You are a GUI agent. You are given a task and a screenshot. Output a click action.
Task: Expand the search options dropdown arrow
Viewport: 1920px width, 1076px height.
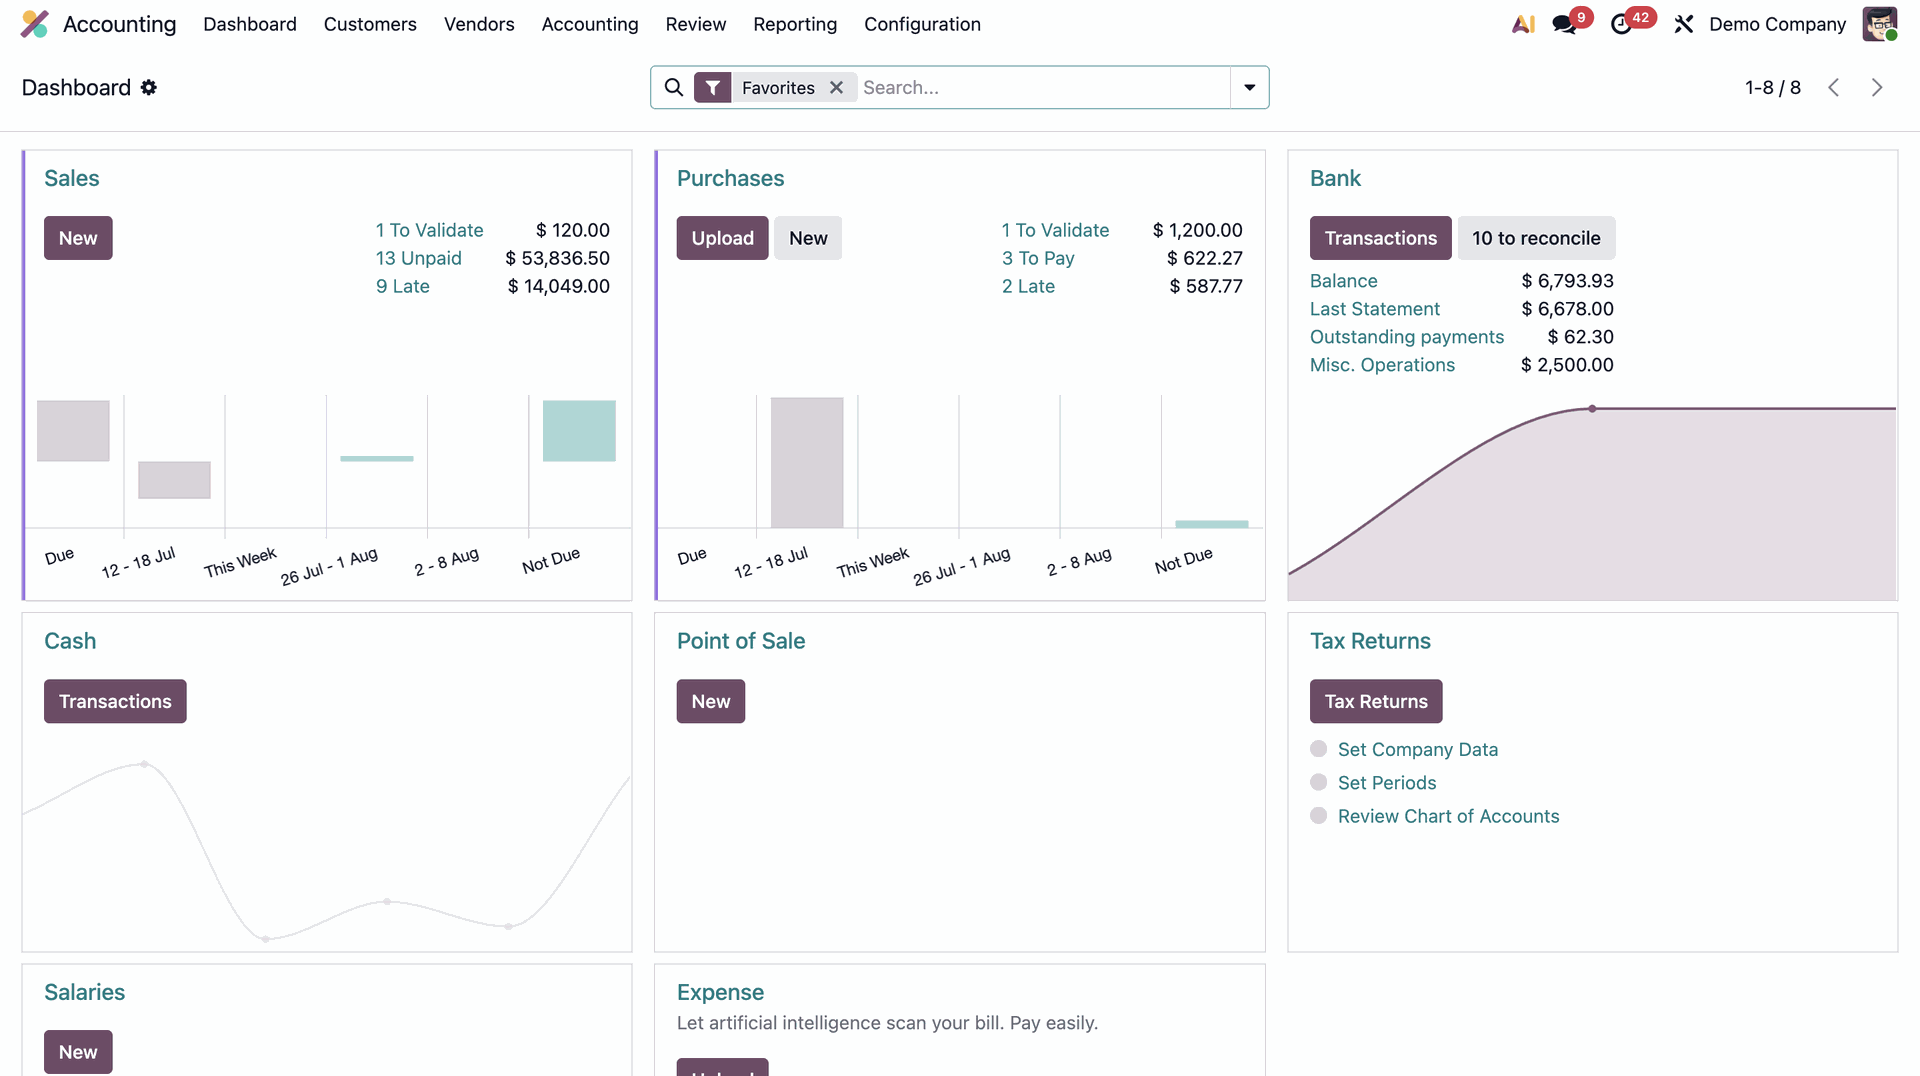[1249, 88]
